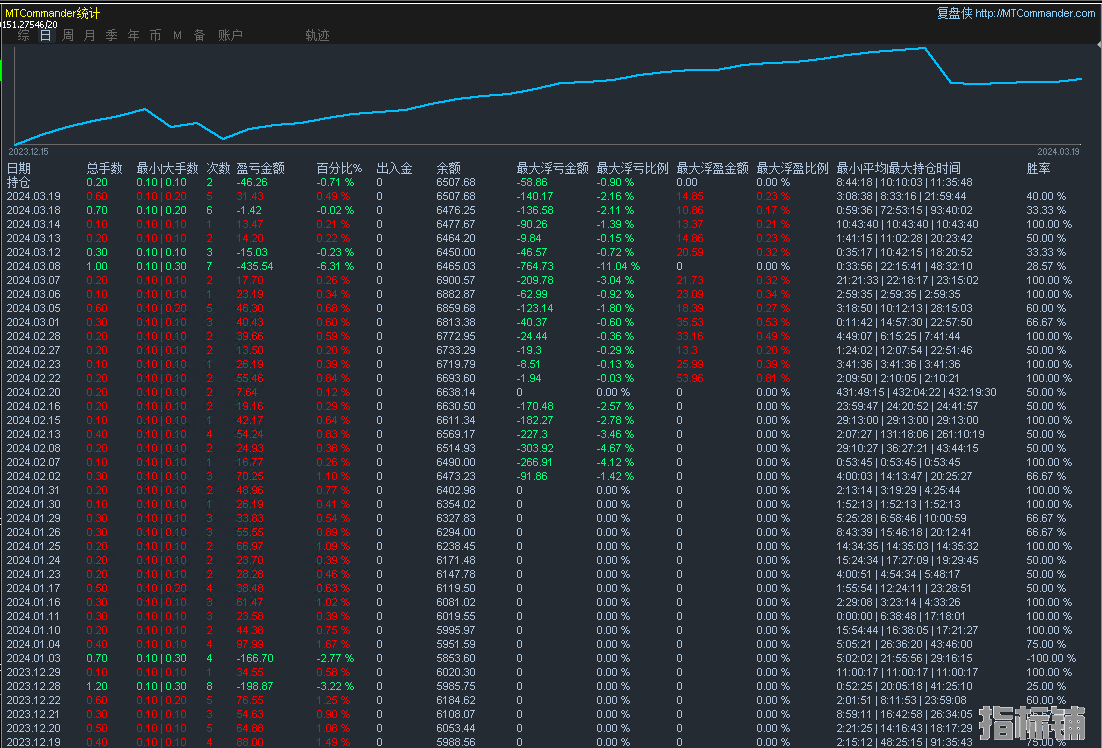Click the 6900.57 balance cell
Screen dimensions: 1102x748
coord(455,280)
